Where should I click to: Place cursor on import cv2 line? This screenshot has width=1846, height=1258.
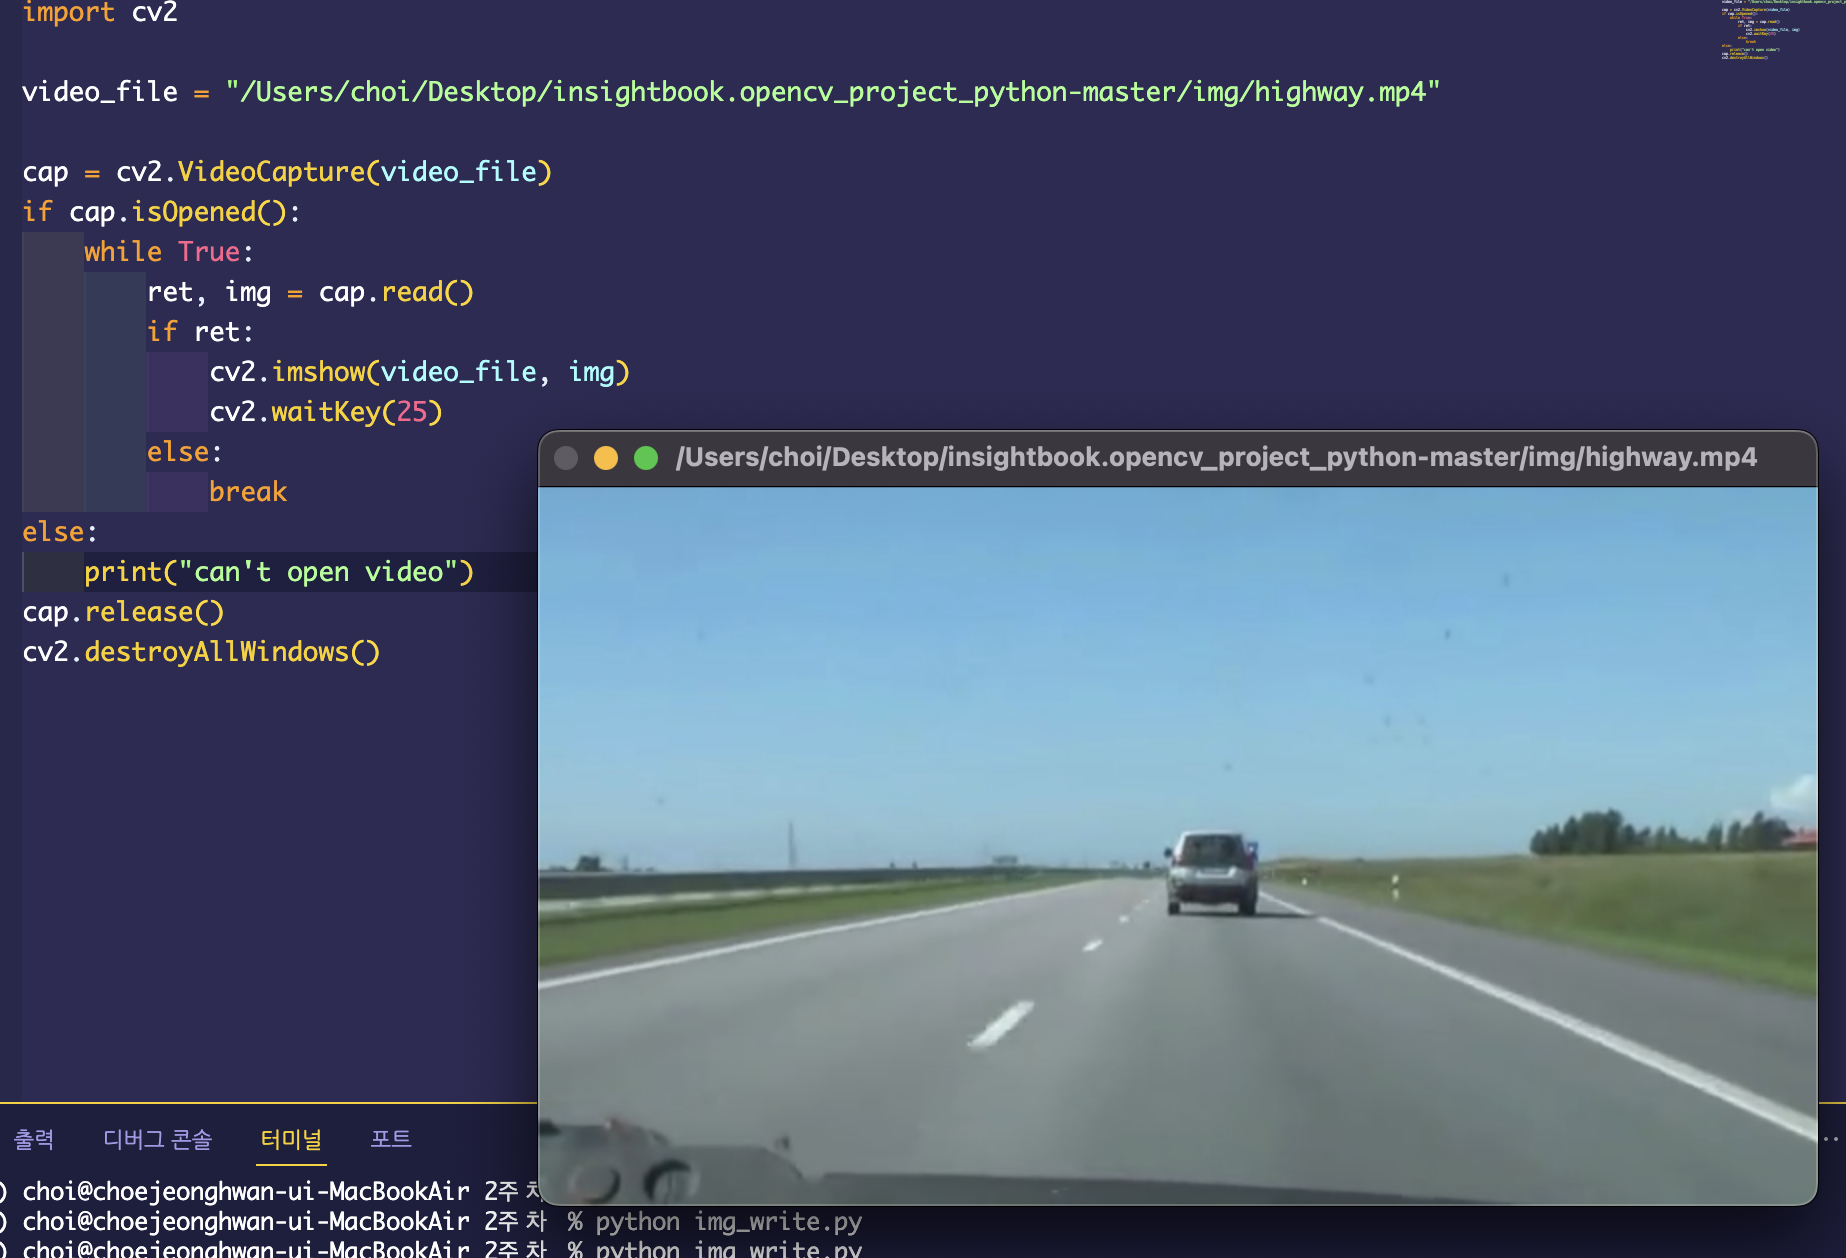pos(100,13)
